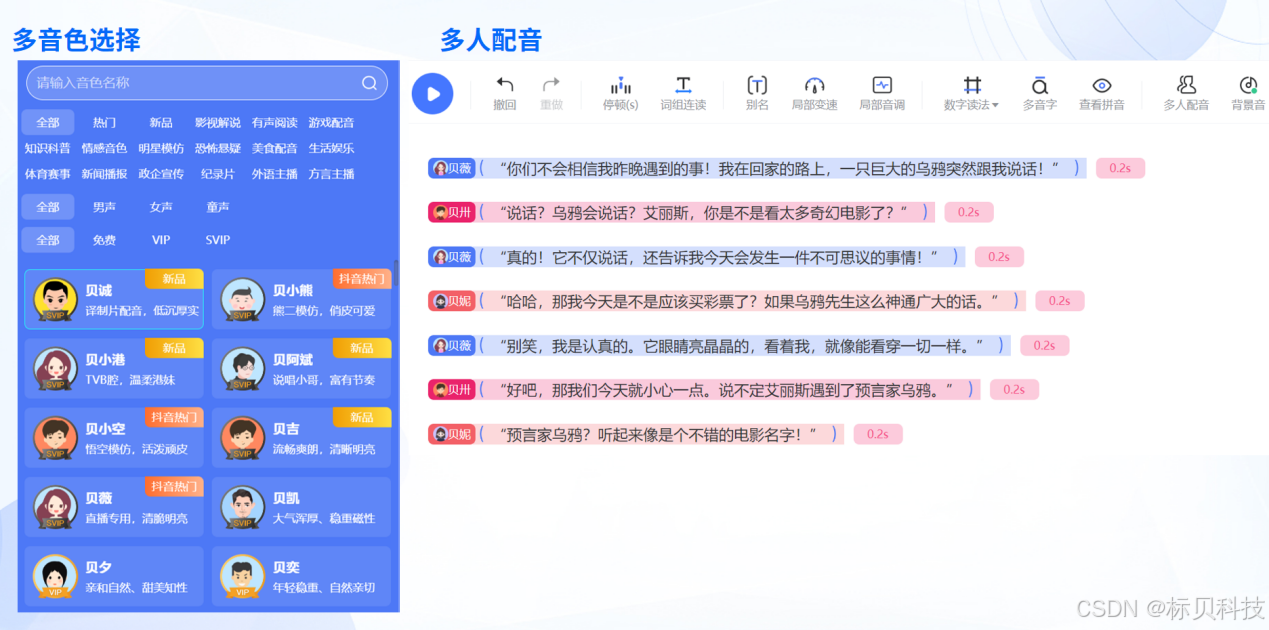
Task: Toggle 查看拼音 eye icon
Action: point(1102,85)
